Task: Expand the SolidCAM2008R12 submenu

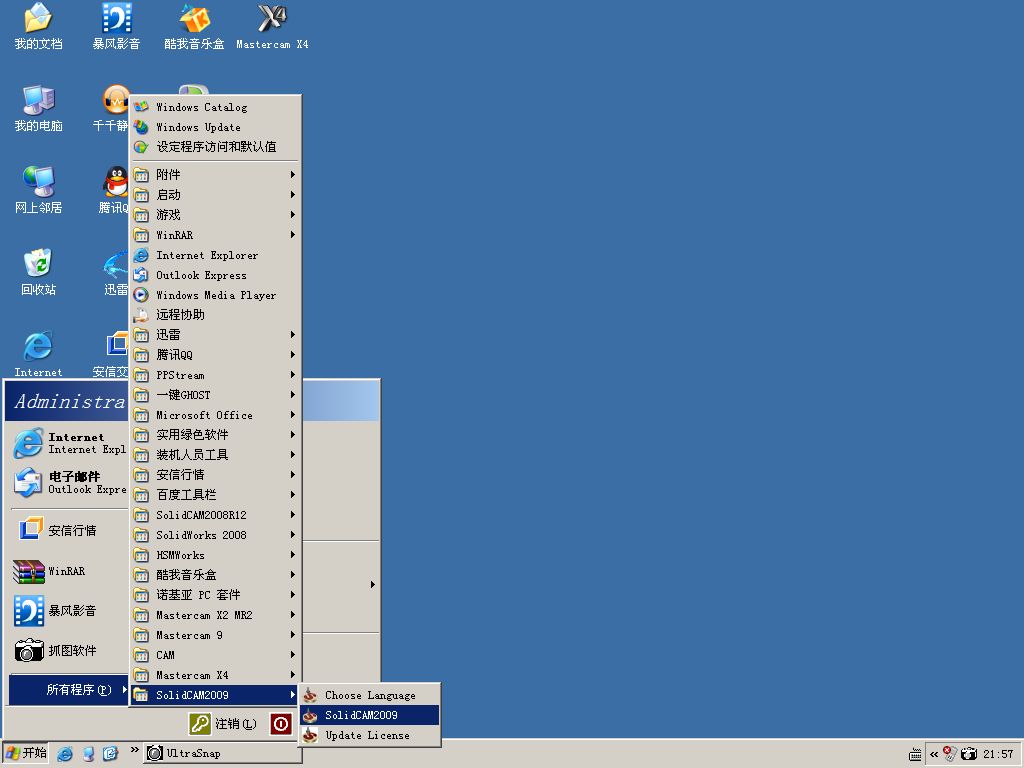Action: pyautogui.click(x=216, y=515)
